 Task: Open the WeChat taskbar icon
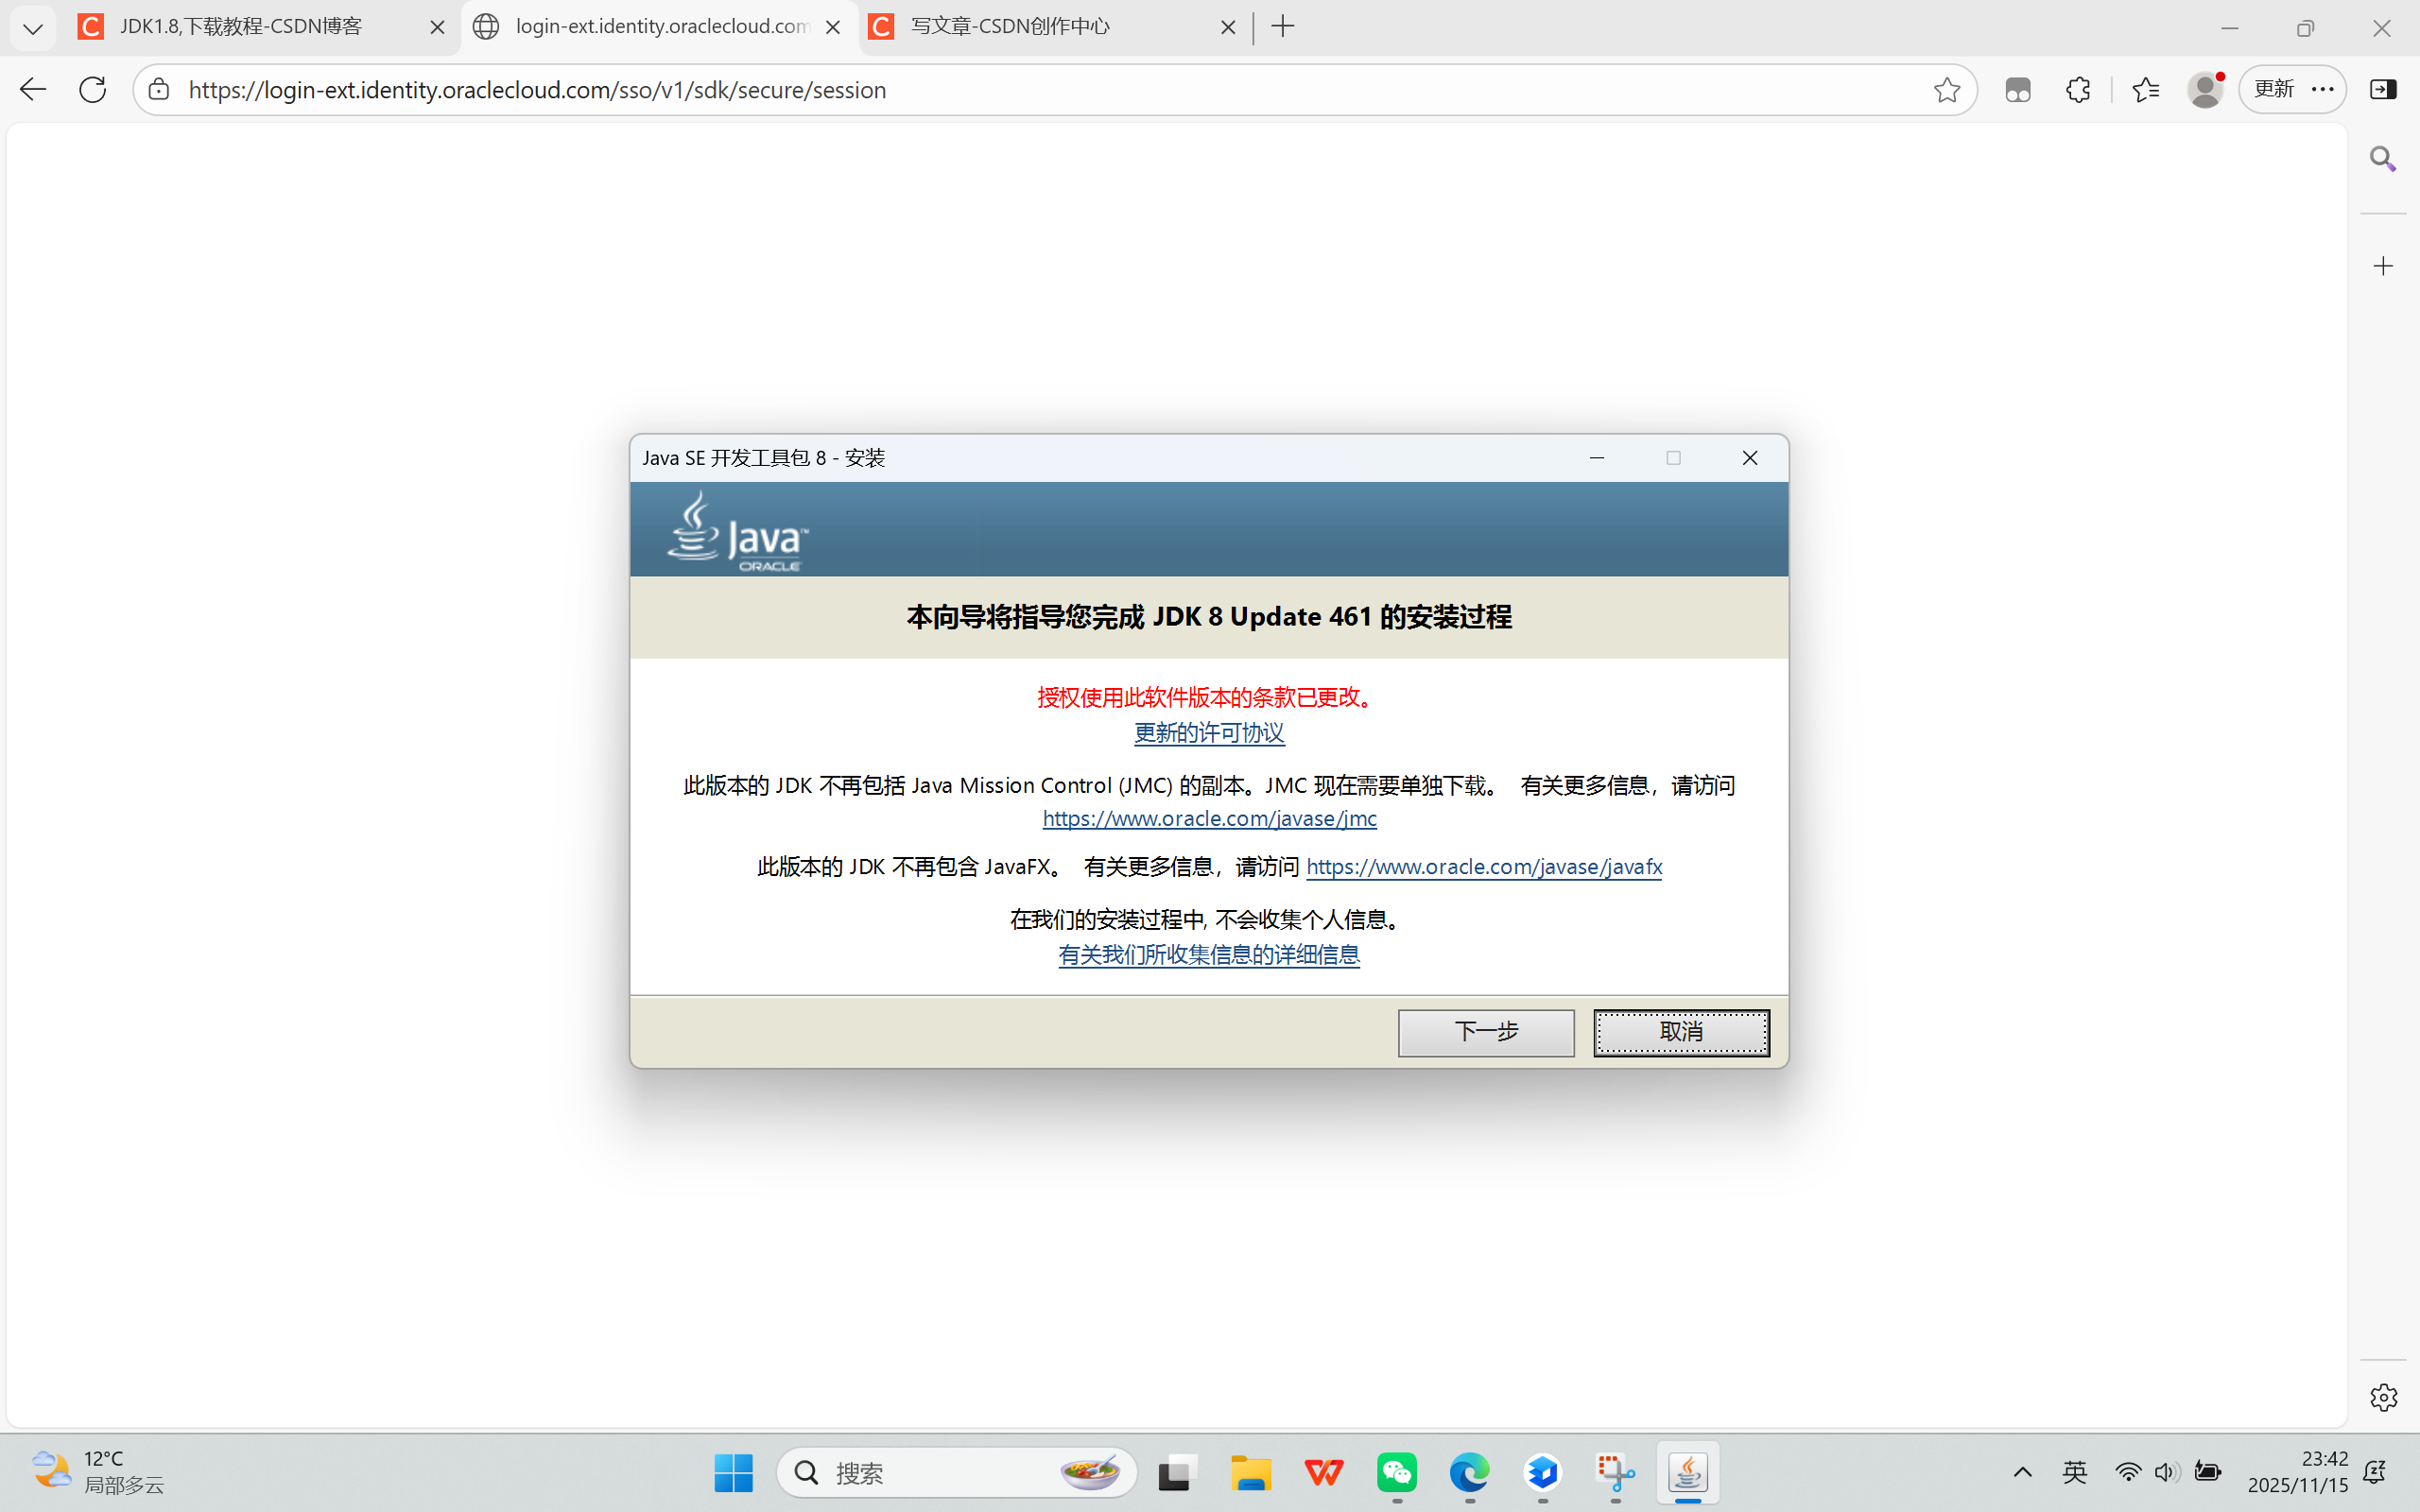[1396, 1472]
